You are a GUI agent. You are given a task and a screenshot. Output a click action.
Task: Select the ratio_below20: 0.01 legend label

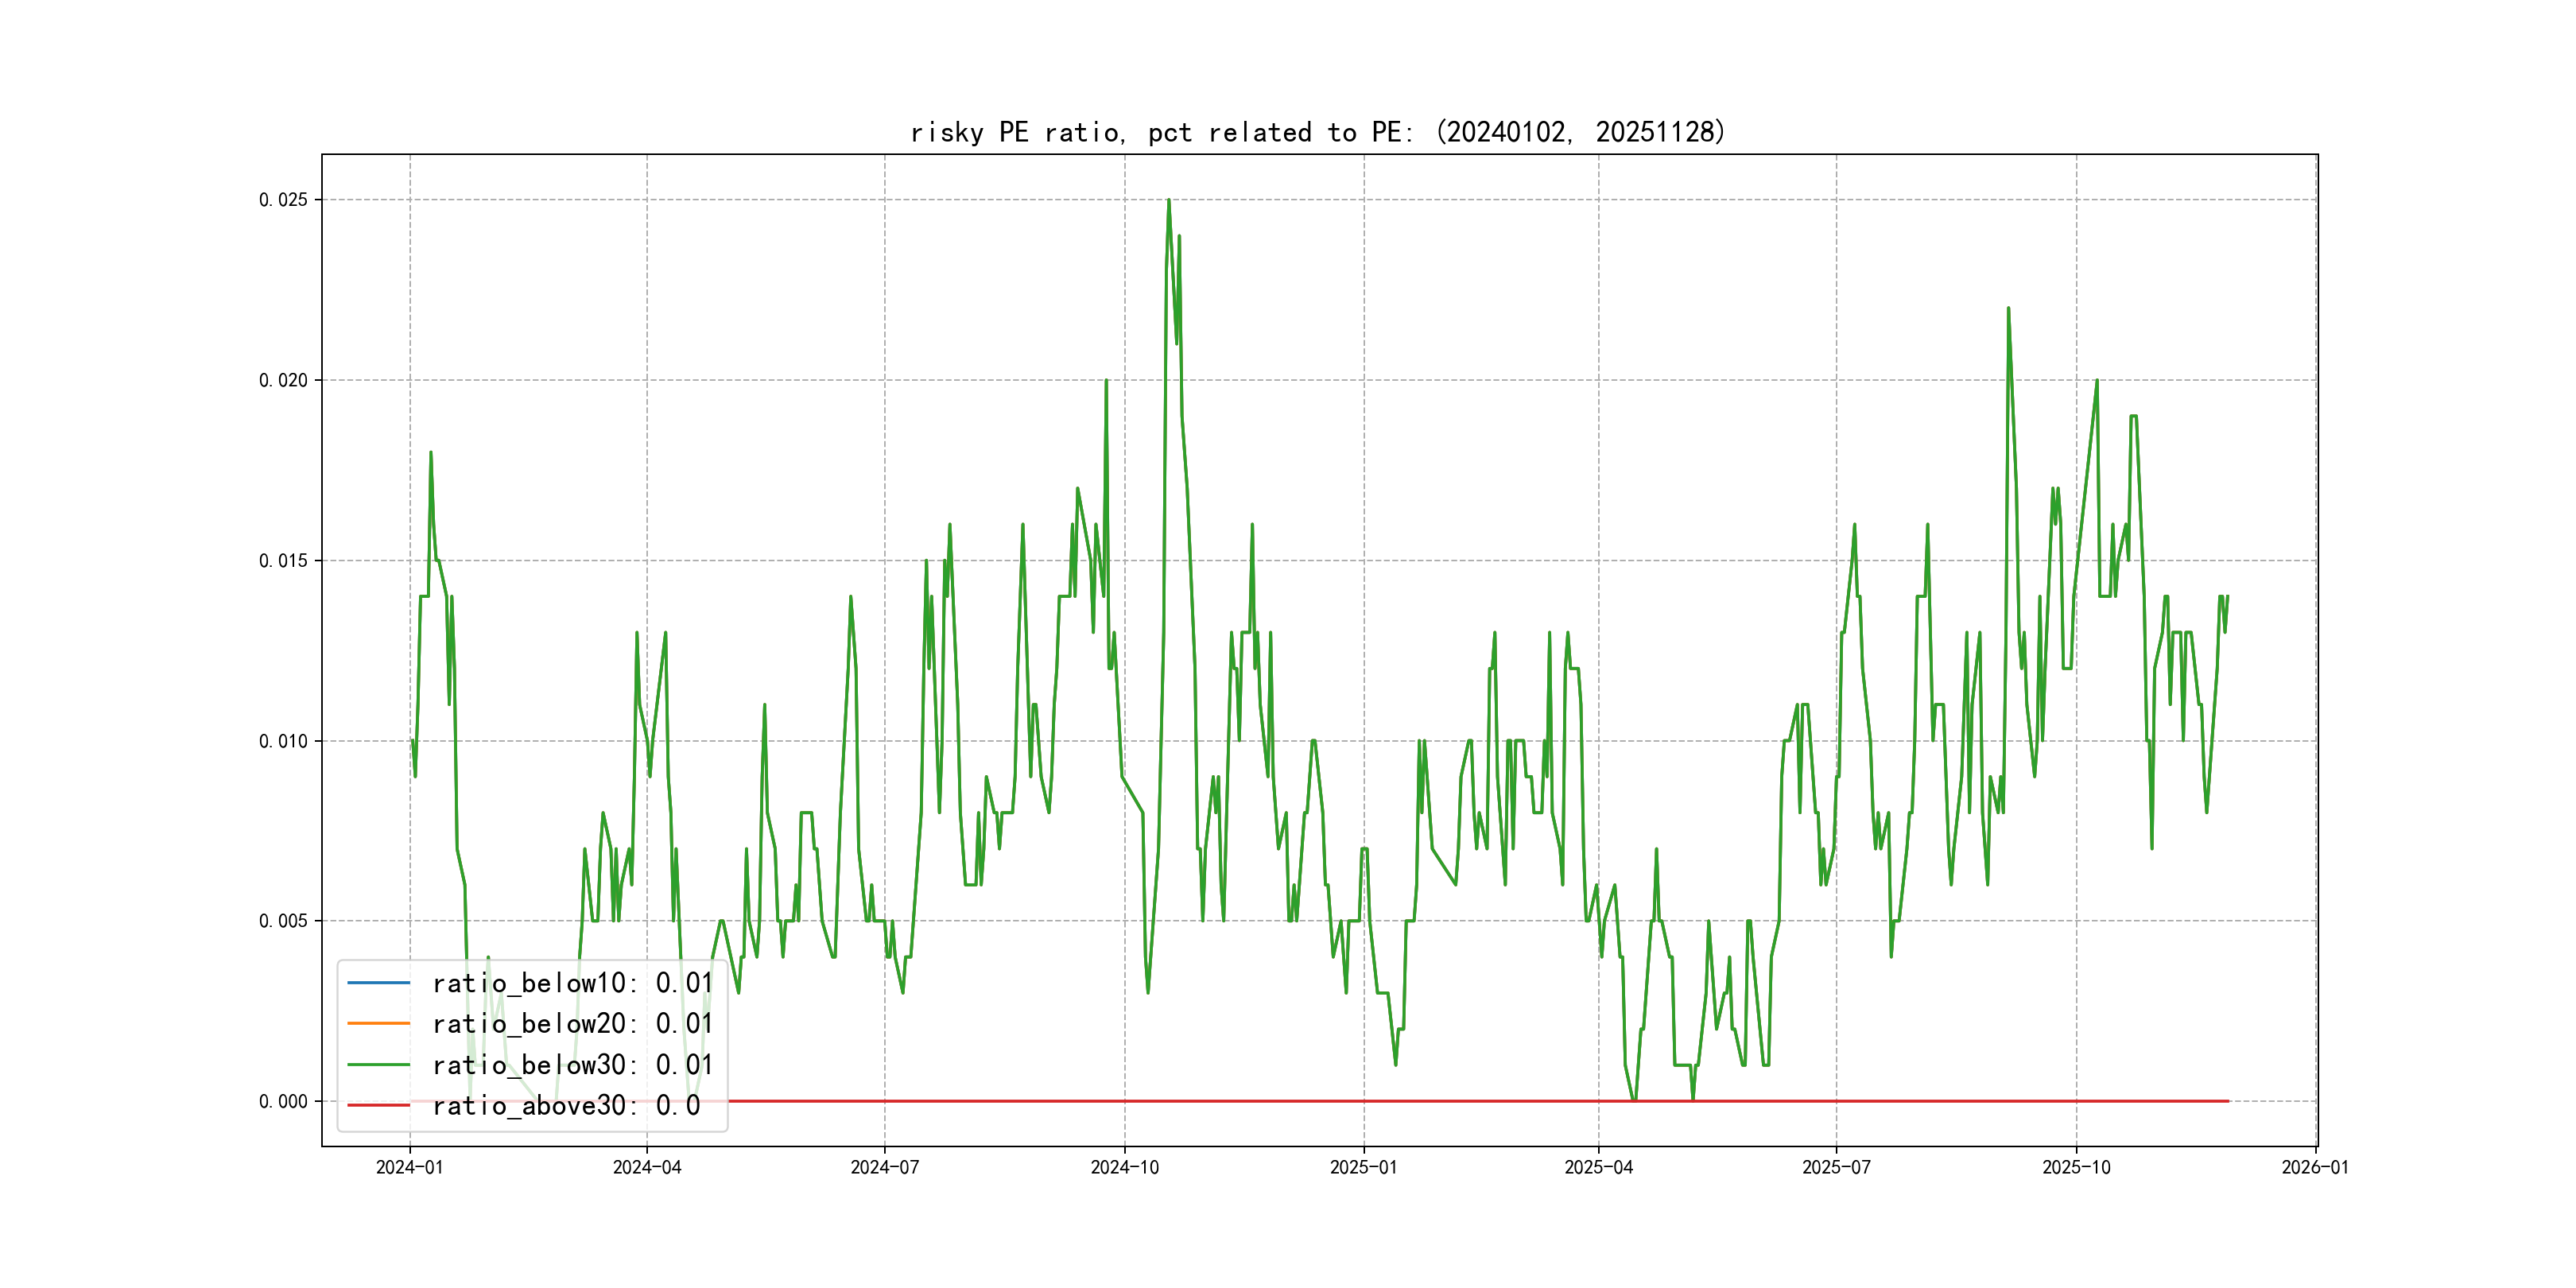572,1024
